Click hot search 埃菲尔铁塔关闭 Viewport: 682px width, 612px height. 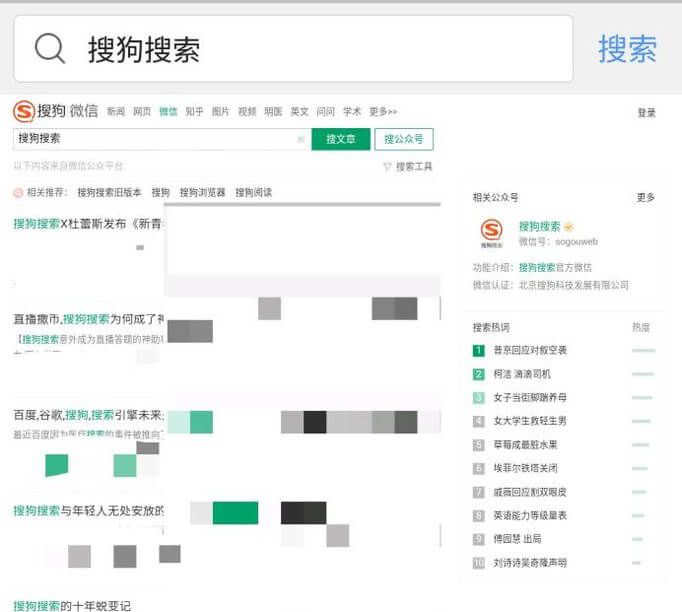pyautogui.click(x=525, y=468)
